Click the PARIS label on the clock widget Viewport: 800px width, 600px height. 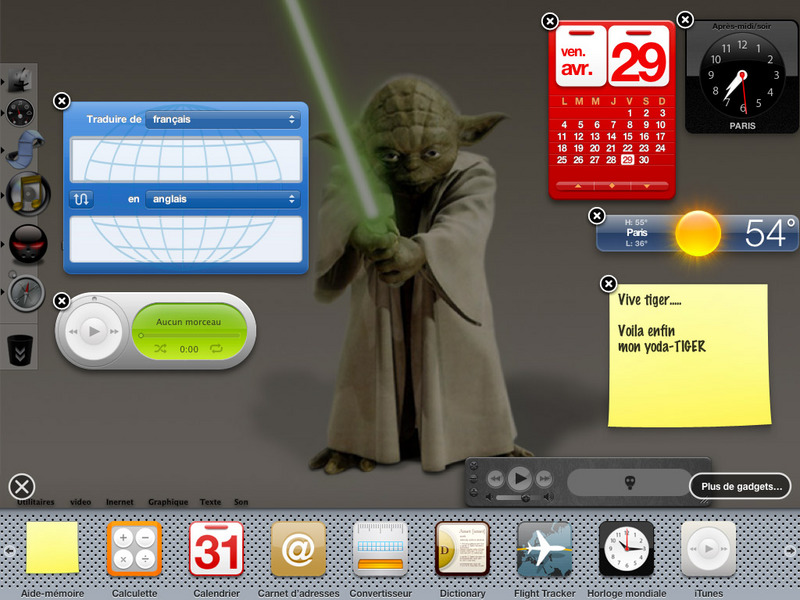[x=742, y=126]
